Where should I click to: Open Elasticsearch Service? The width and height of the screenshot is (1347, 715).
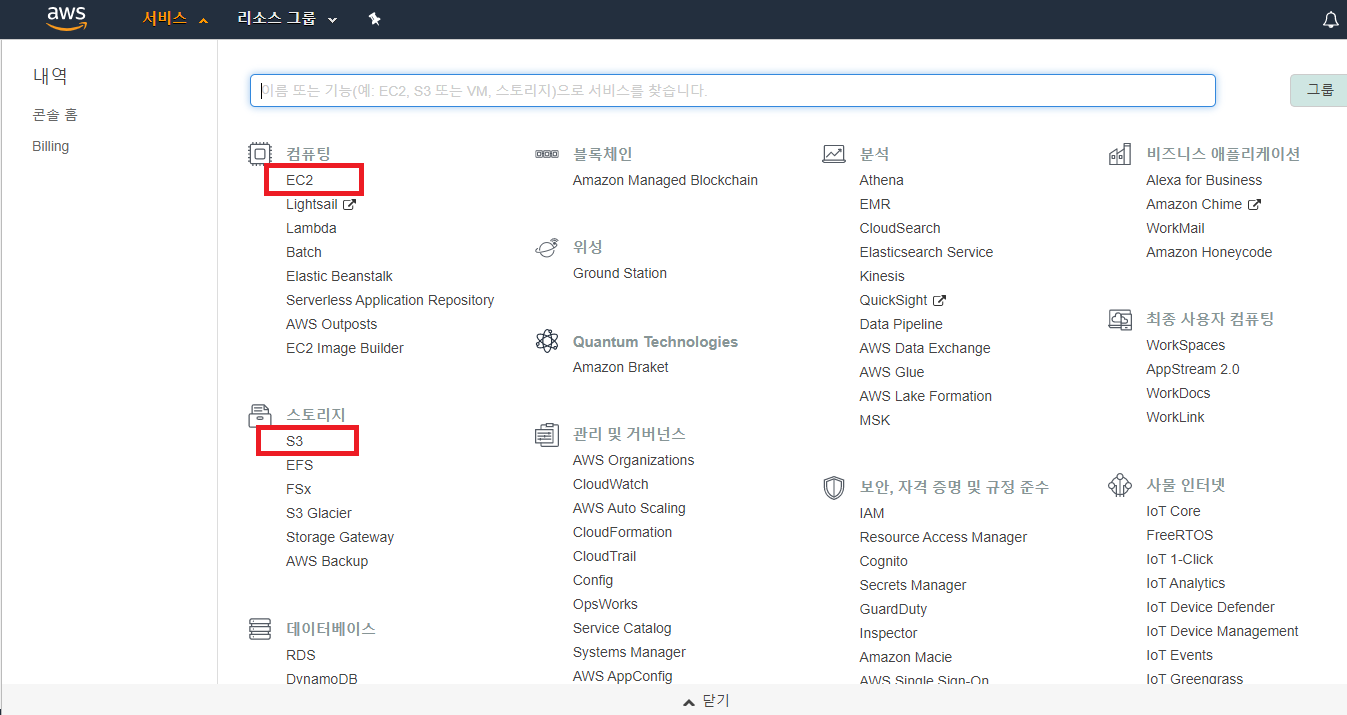click(926, 252)
